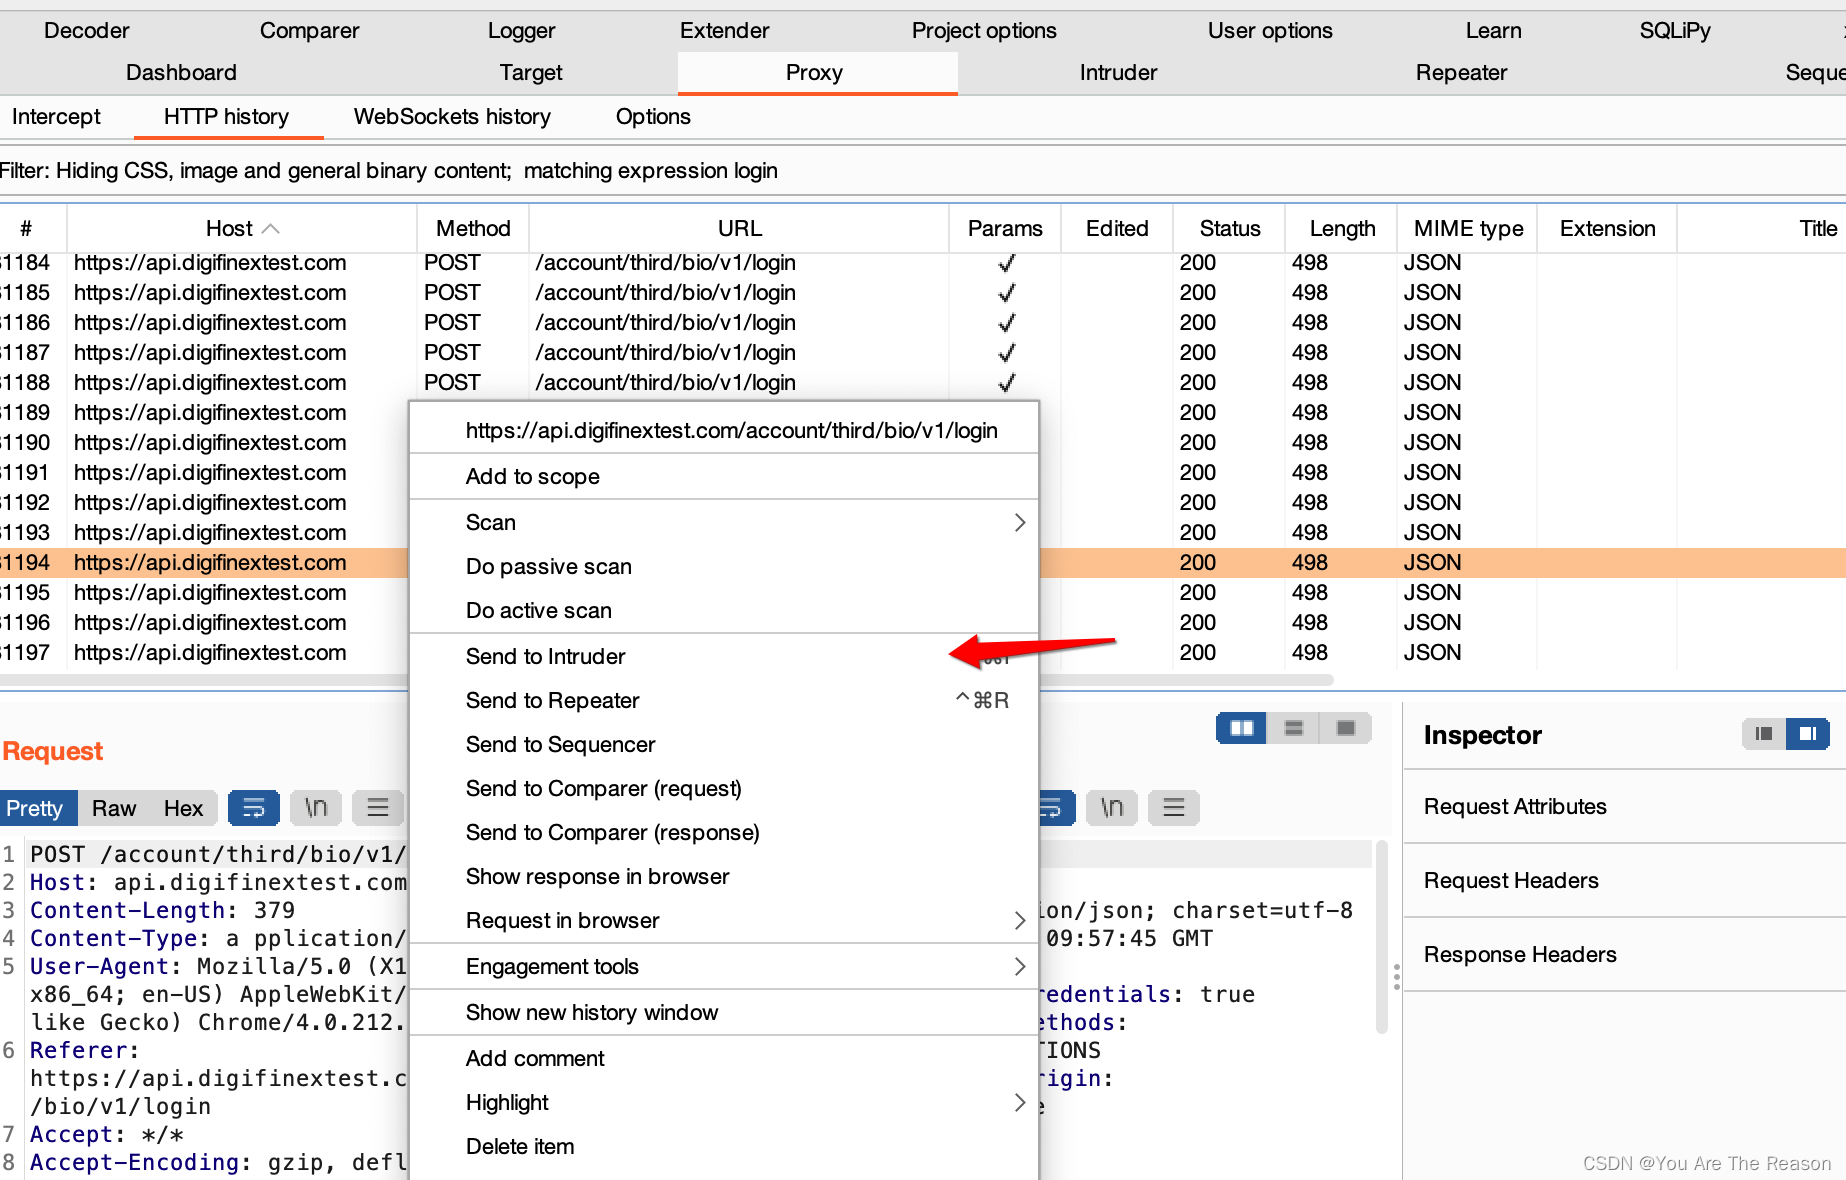
Task: Switch Inspector to right-docked layout icon
Action: [x=1808, y=734]
